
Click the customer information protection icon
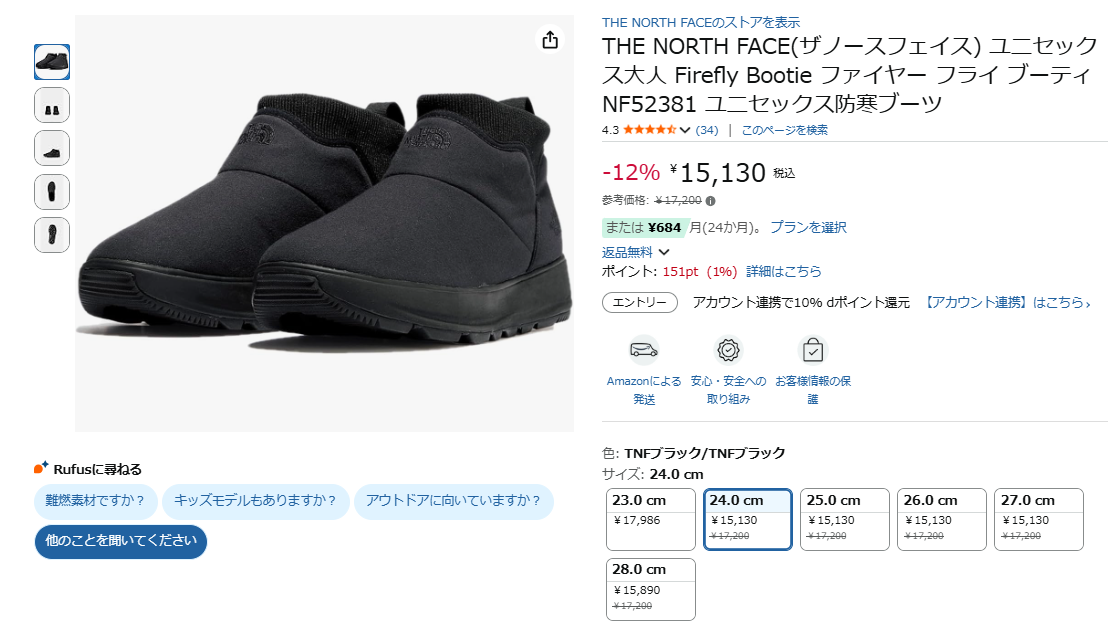[813, 350]
